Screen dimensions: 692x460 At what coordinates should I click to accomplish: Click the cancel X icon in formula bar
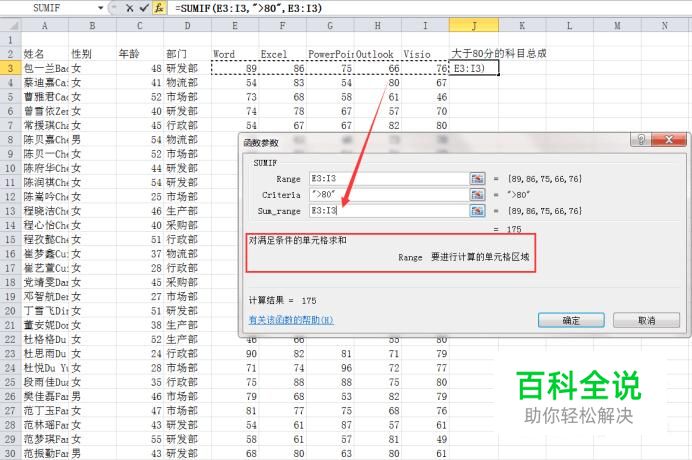[x=129, y=8]
